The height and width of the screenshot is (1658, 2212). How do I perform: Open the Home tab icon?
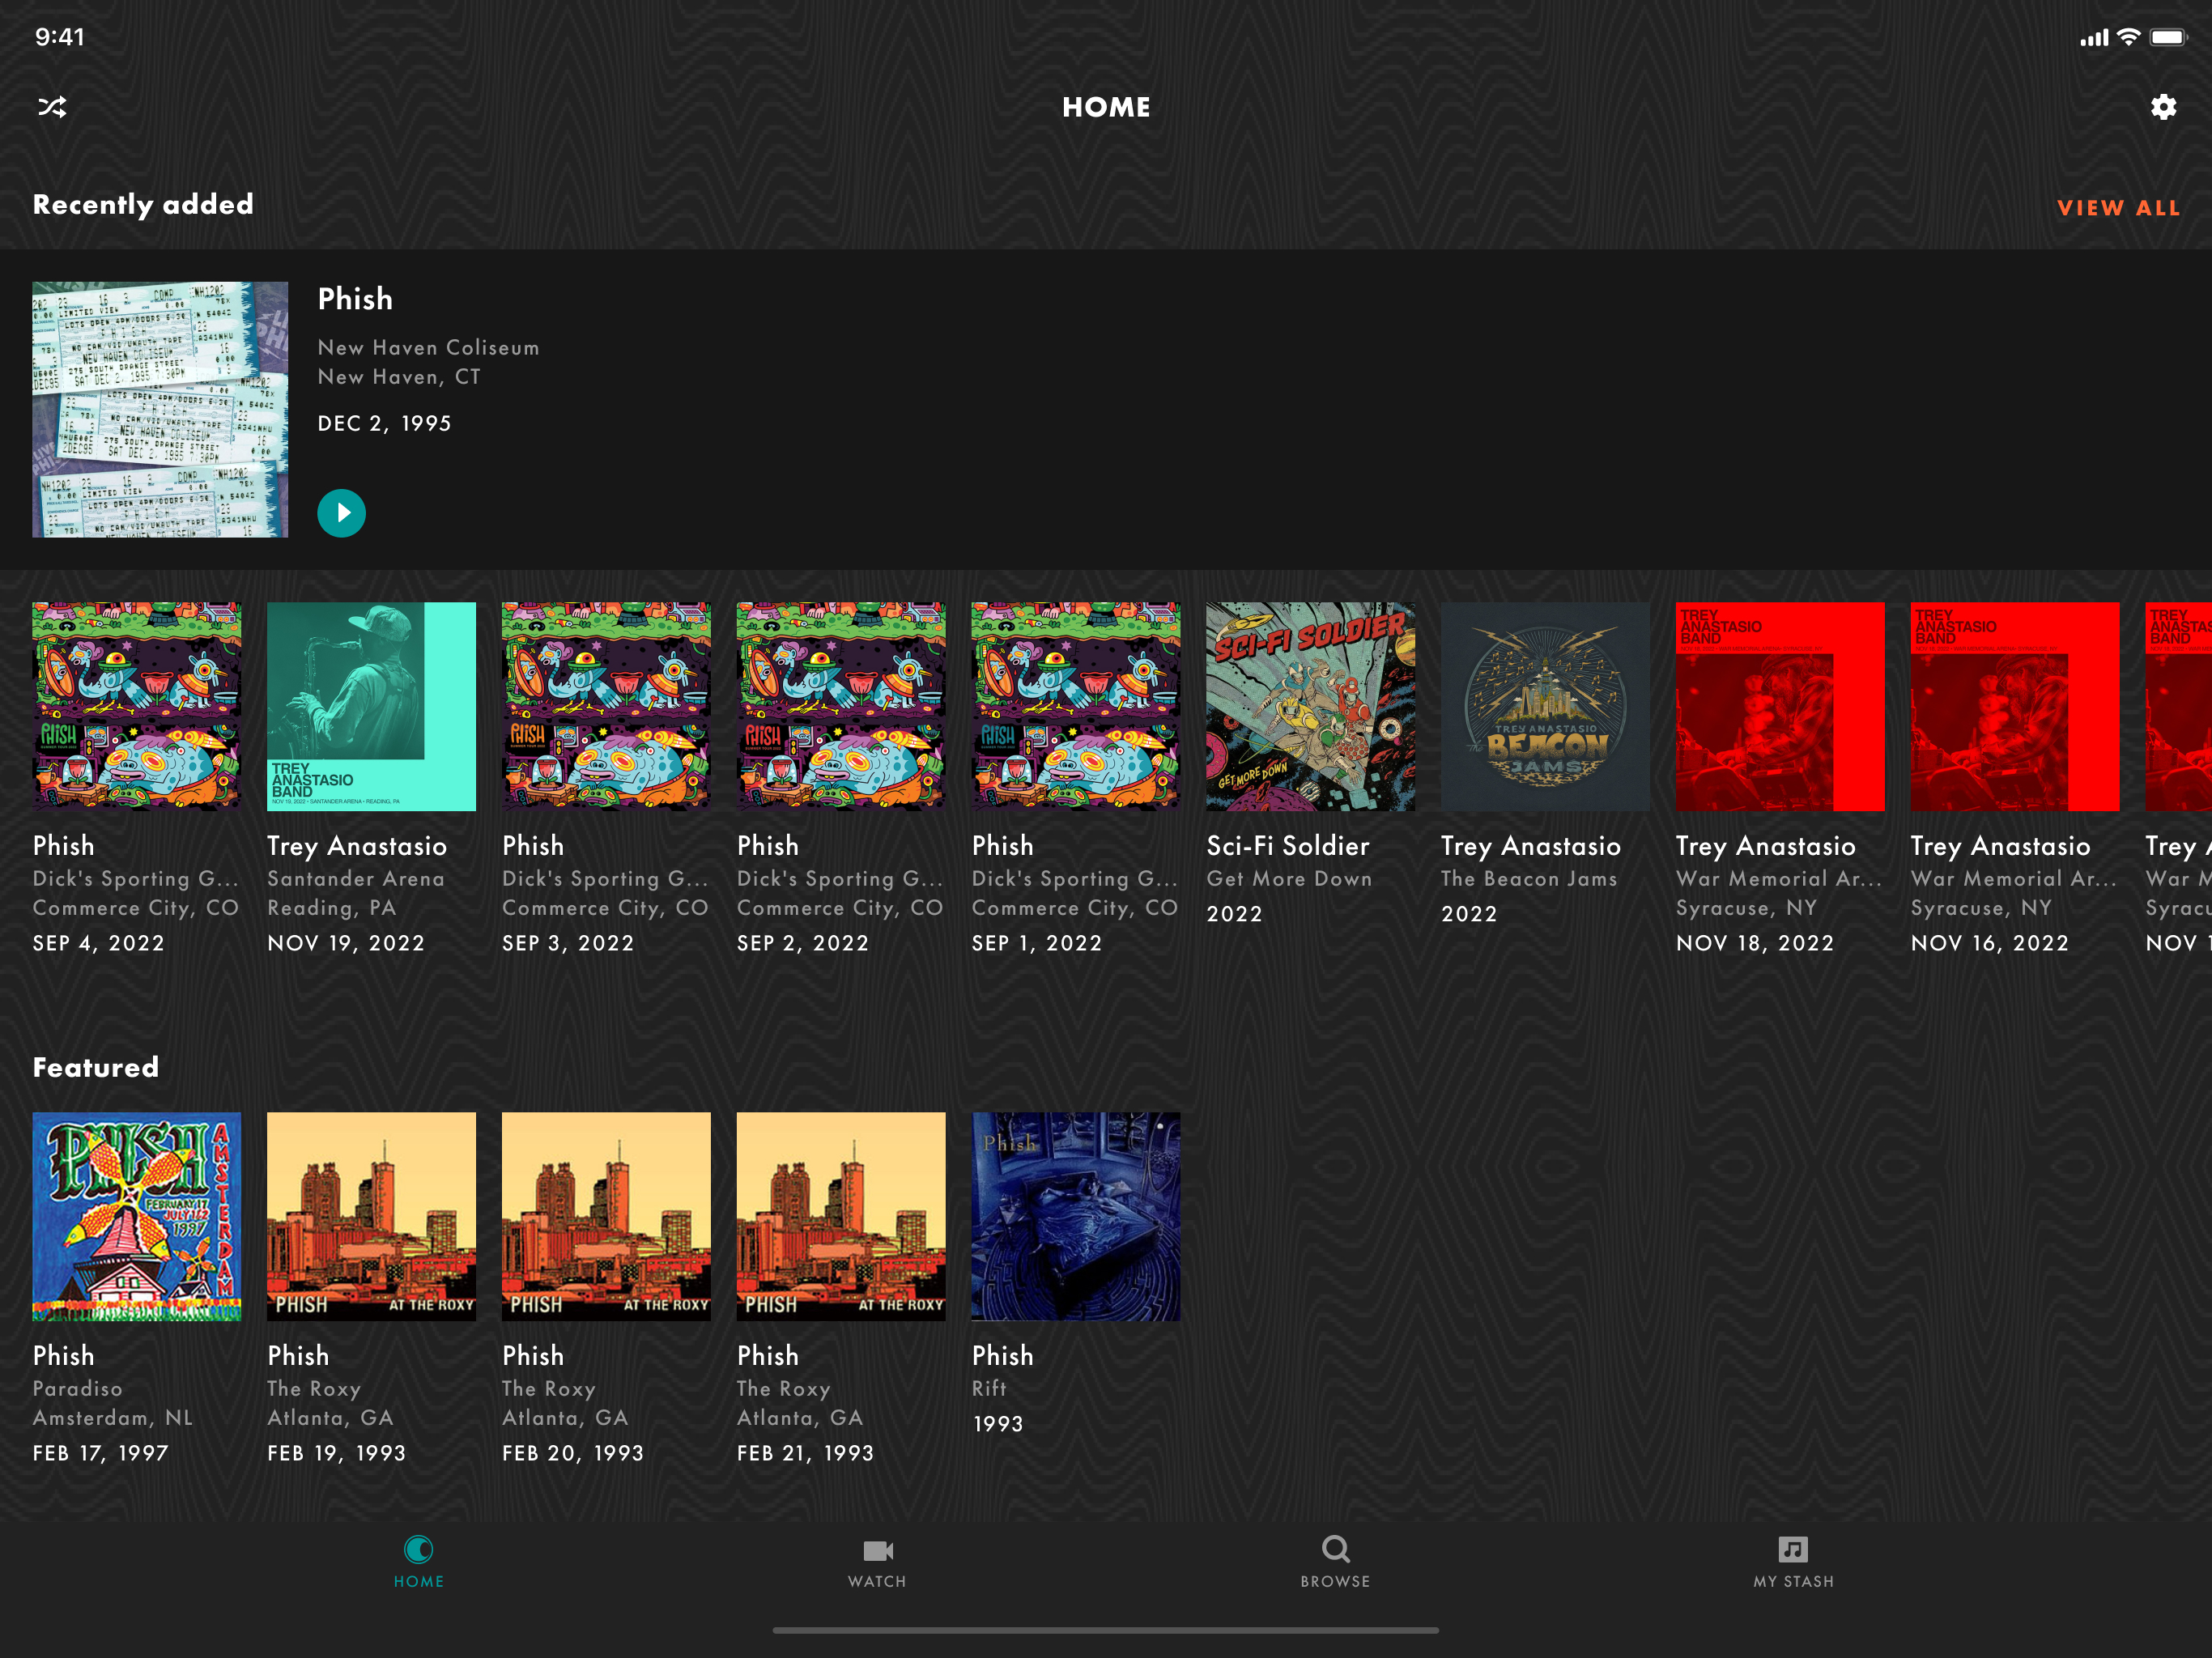[x=418, y=1551]
